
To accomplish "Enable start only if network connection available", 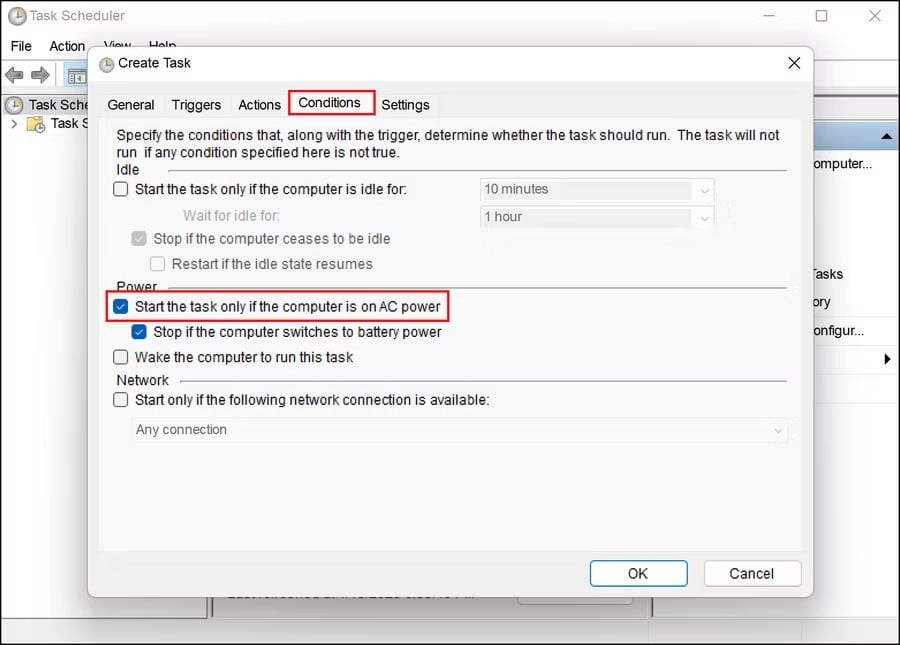I will (x=121, y=399).
